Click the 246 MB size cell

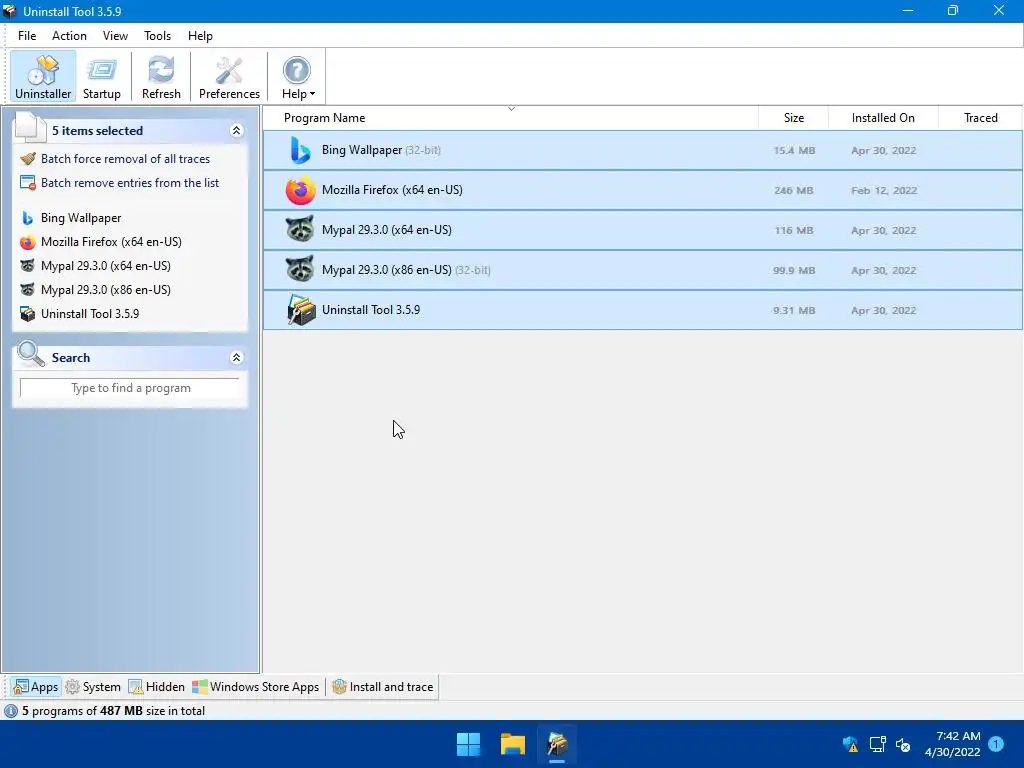click(793, 191)
